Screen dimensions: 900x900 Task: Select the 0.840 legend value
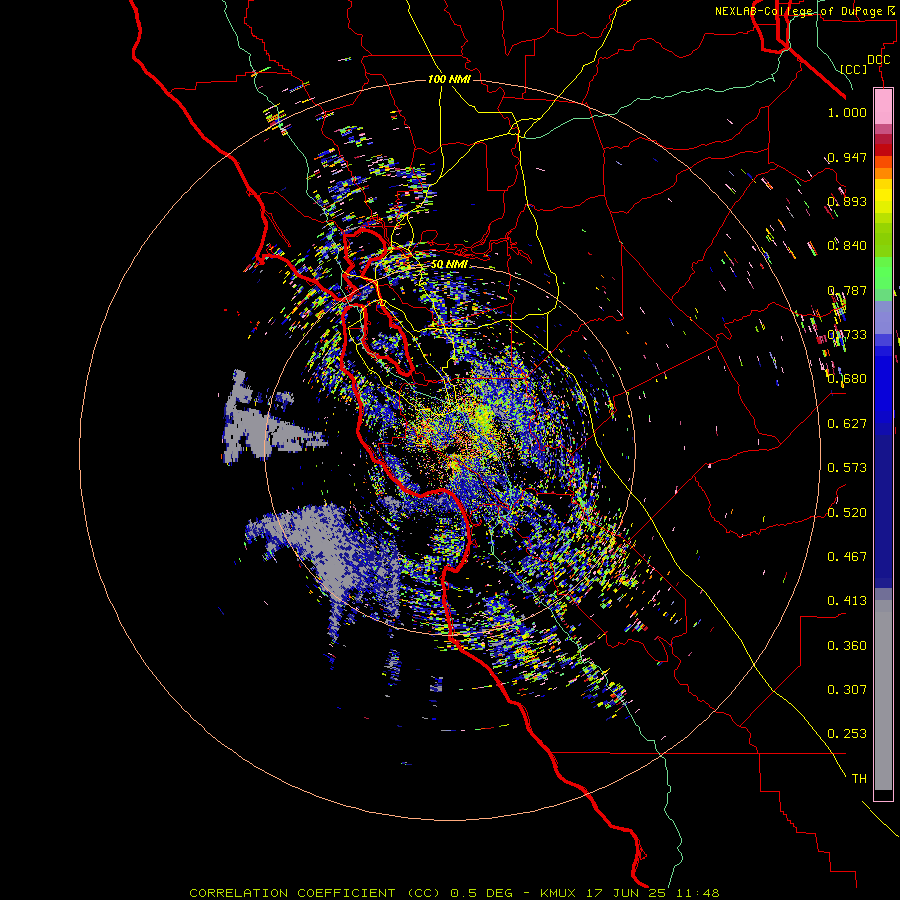tap(847, 246)
